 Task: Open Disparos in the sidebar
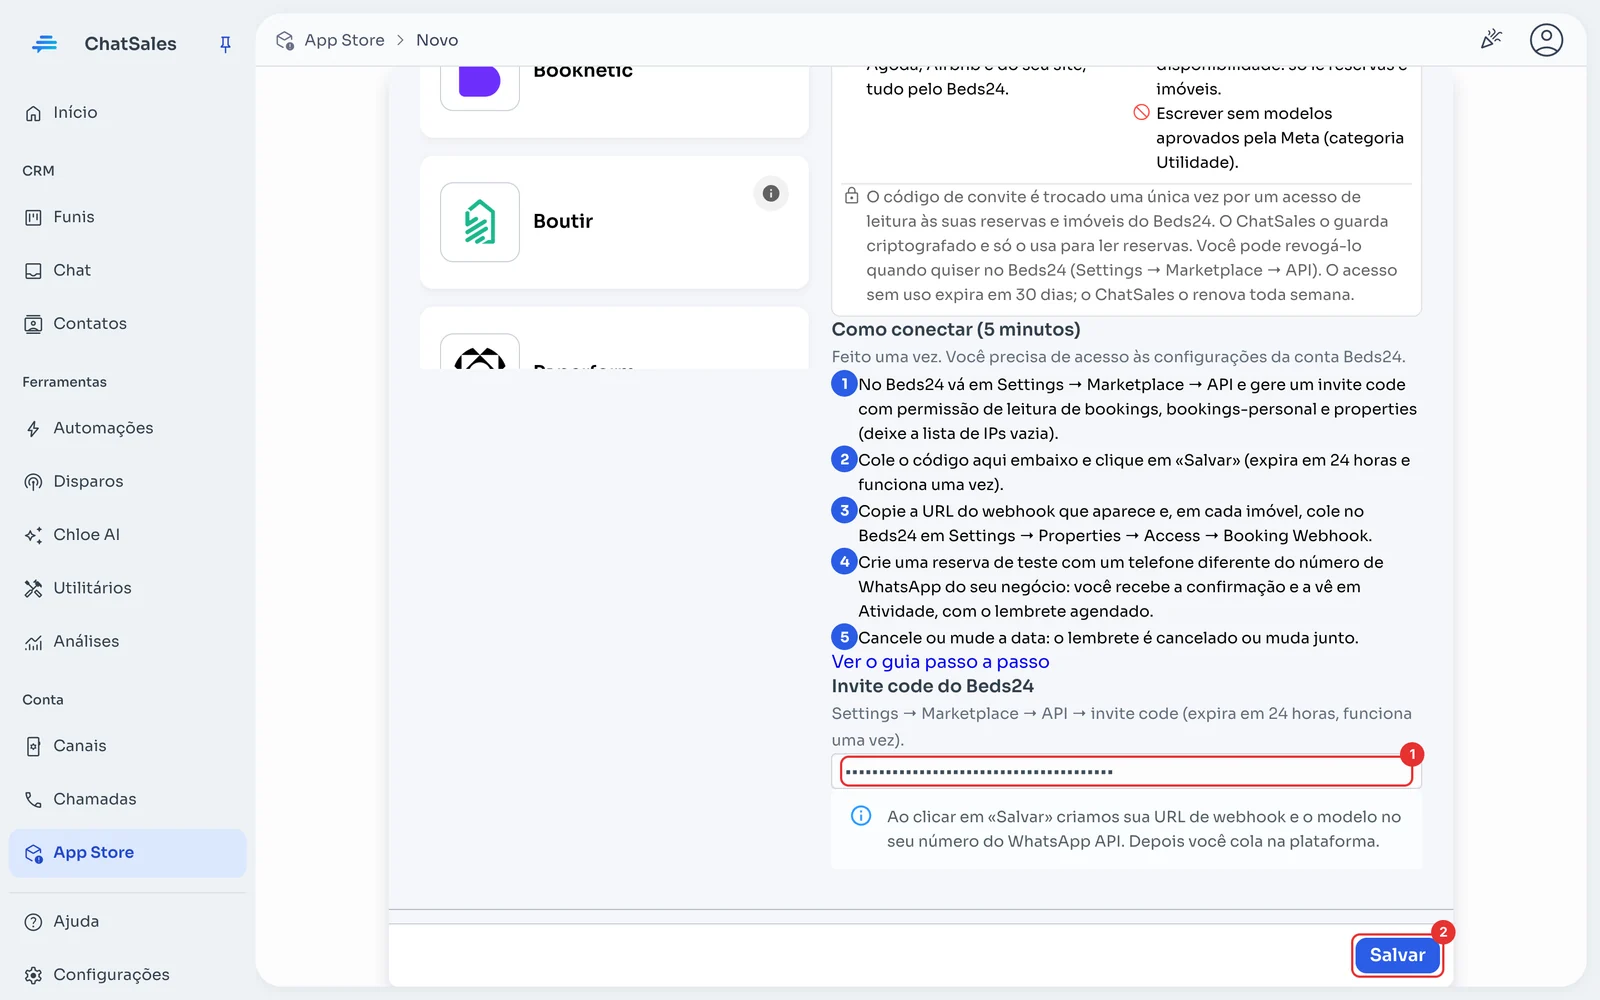click(127, 481)
